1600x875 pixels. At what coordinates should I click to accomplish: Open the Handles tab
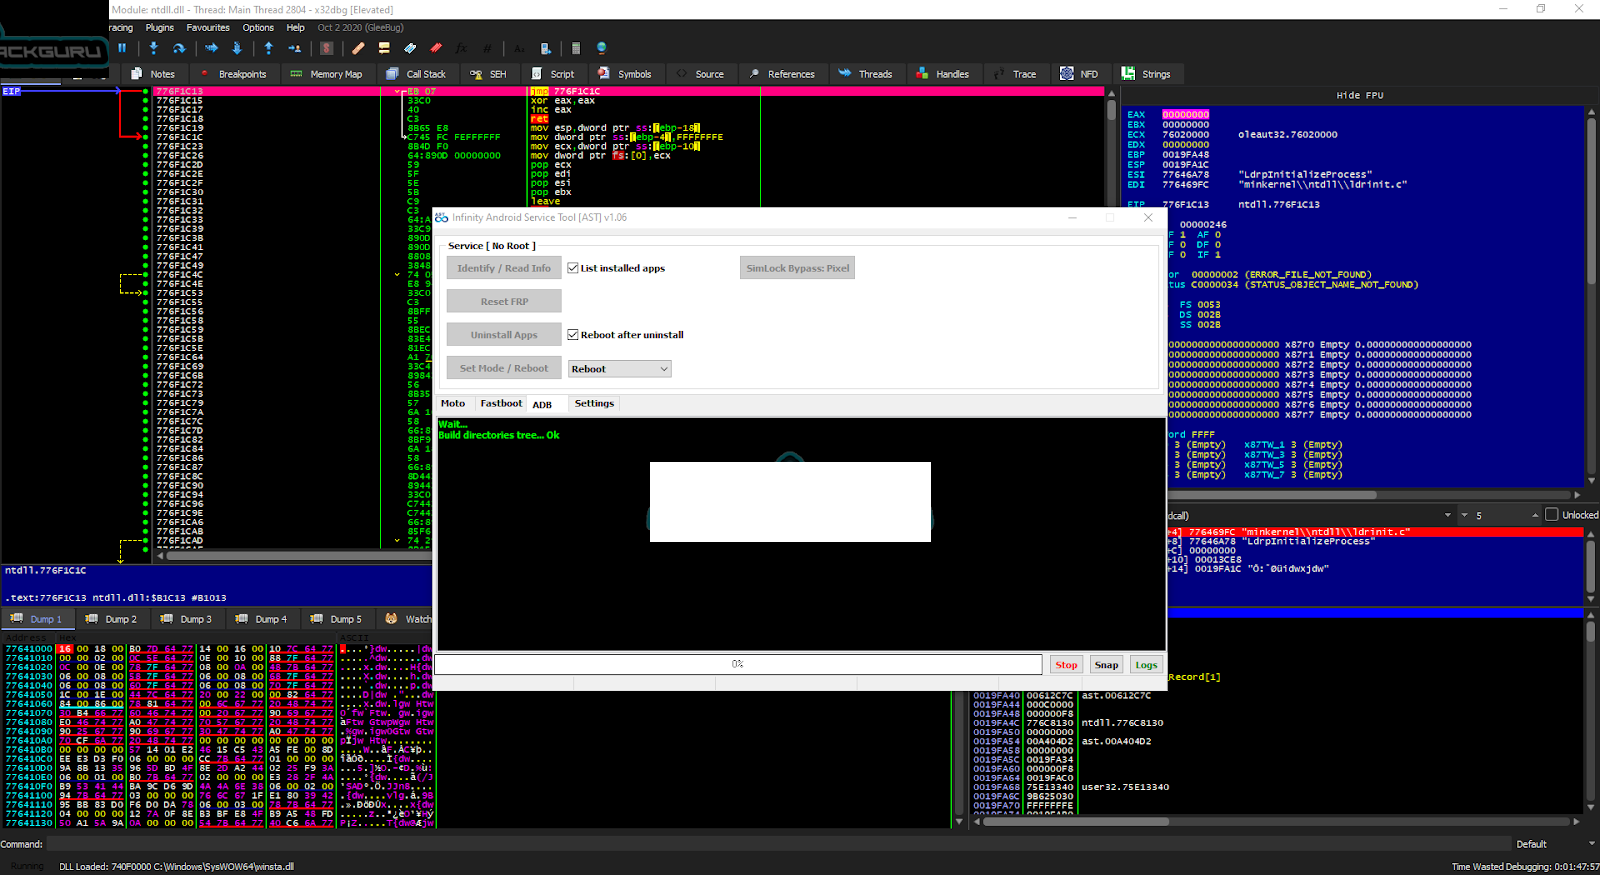(943, 74)
